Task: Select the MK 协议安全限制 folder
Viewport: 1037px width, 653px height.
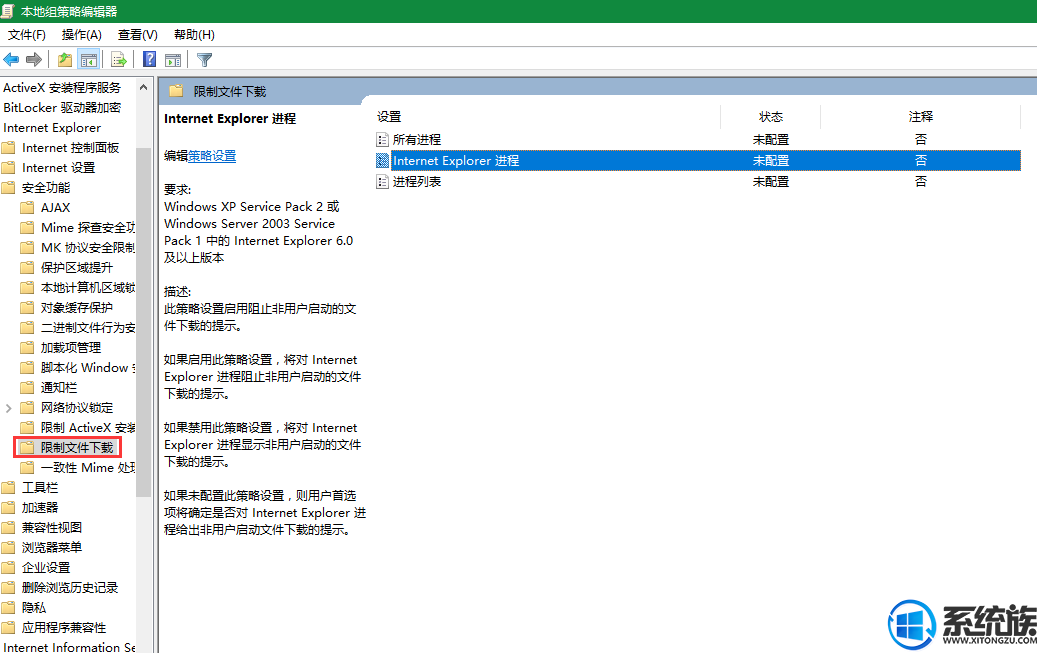Action: click(x=78, y=247)
